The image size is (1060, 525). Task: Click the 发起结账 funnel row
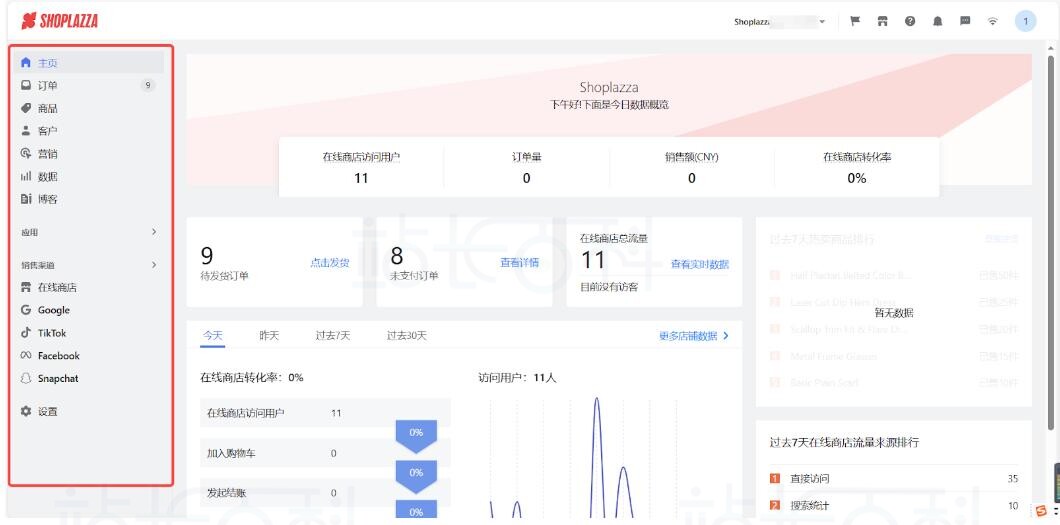pos(325,493)
